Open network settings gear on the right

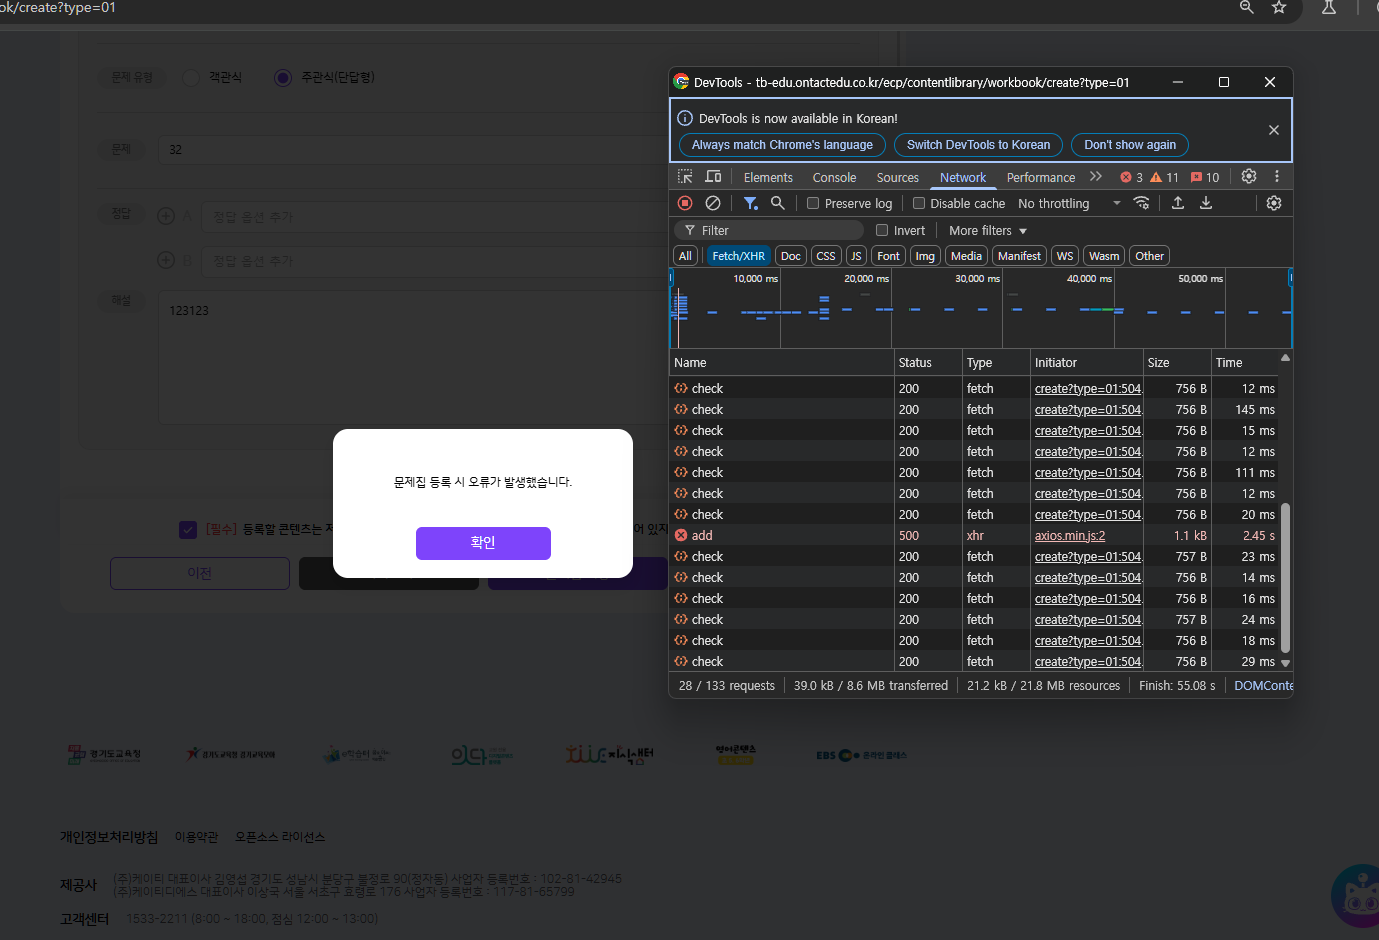point(1274,203)
